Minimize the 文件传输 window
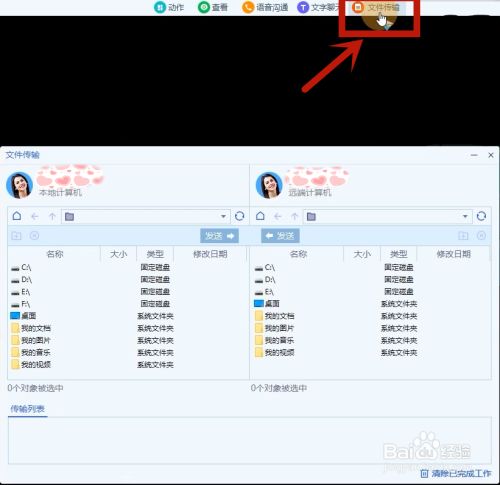500x485 pixels. click(474, 155)
